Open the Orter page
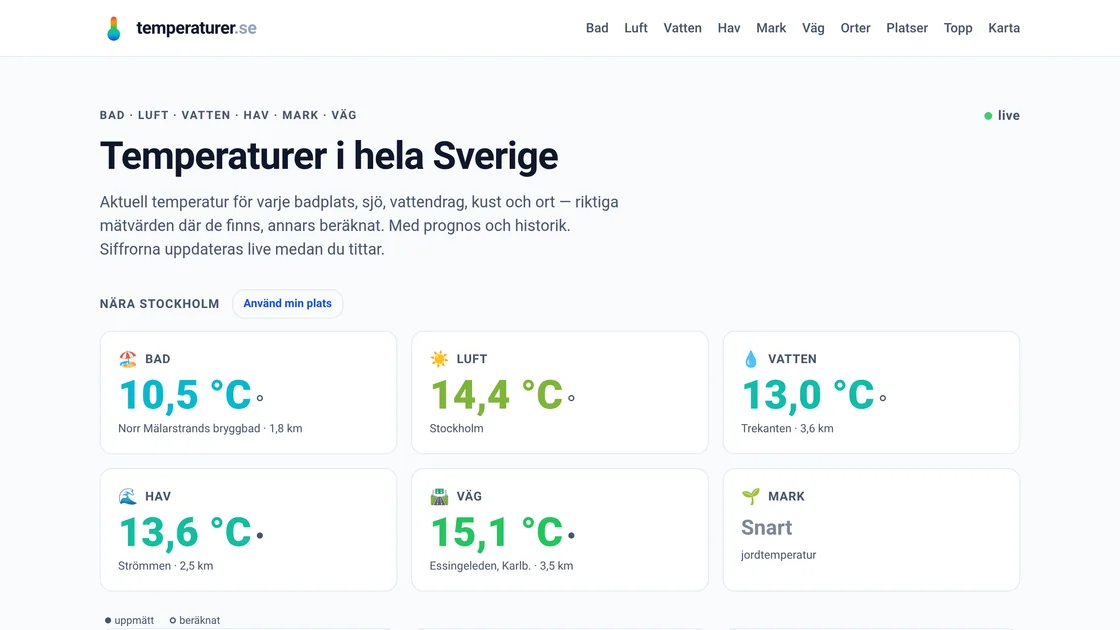 (x=855, y=28)
